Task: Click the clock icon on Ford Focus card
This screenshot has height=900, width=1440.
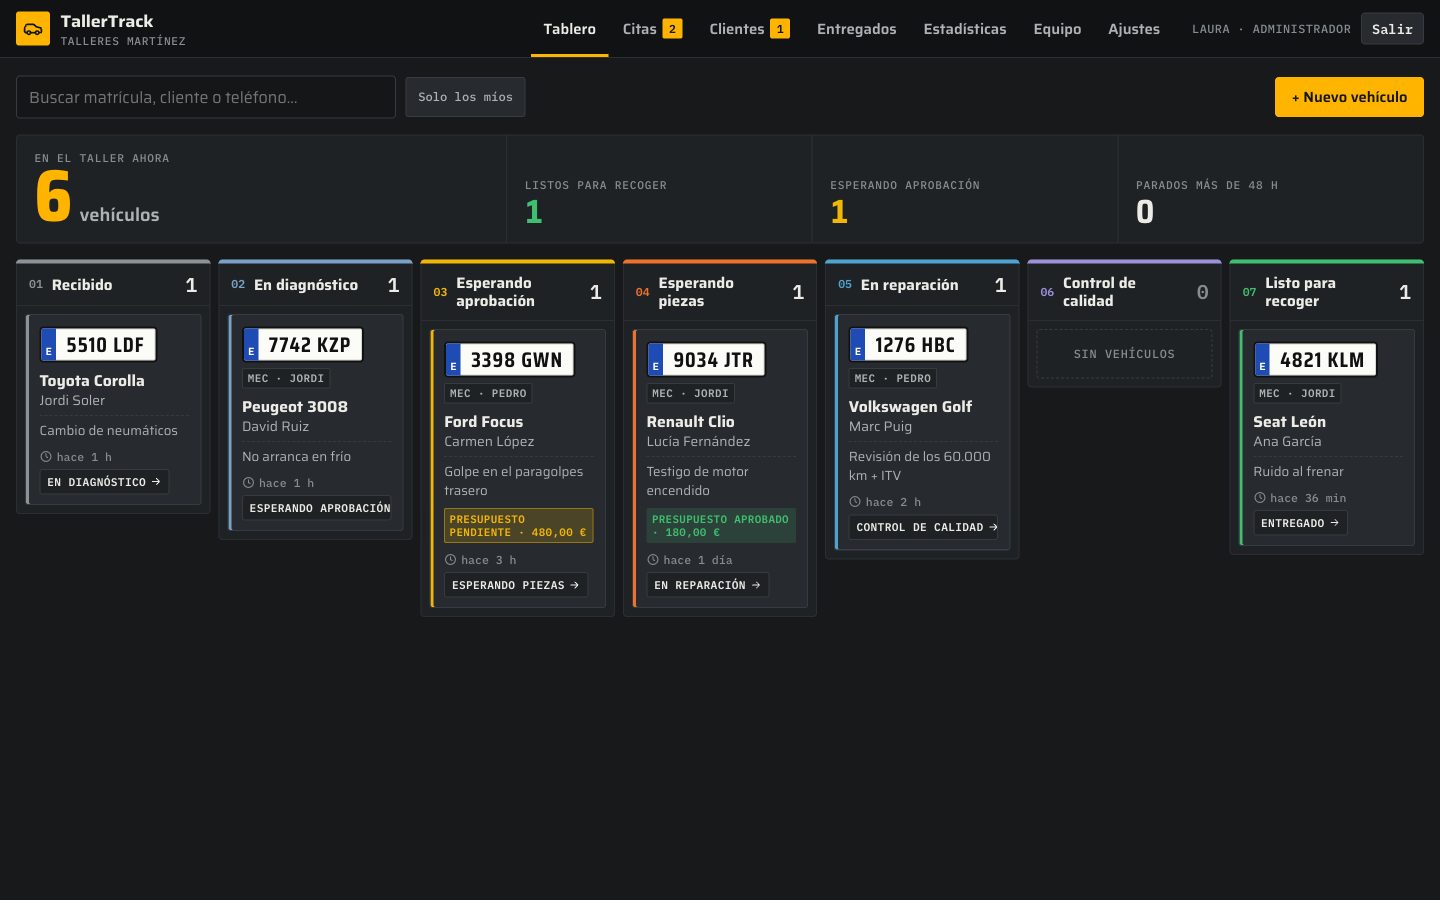Action: click(x=450, y=560)
